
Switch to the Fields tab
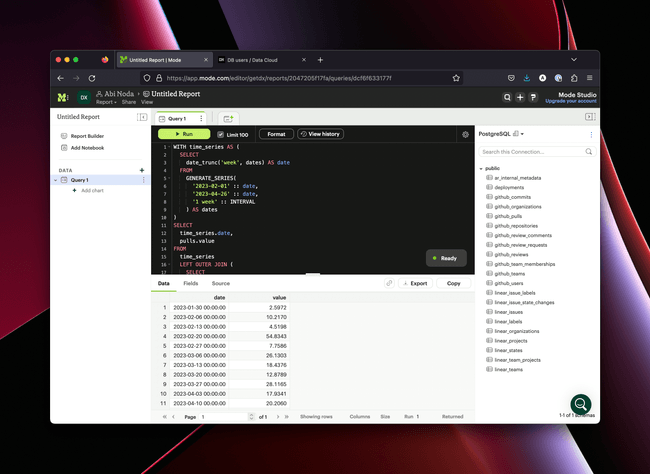pyautogui.click(x=190, y=284)
